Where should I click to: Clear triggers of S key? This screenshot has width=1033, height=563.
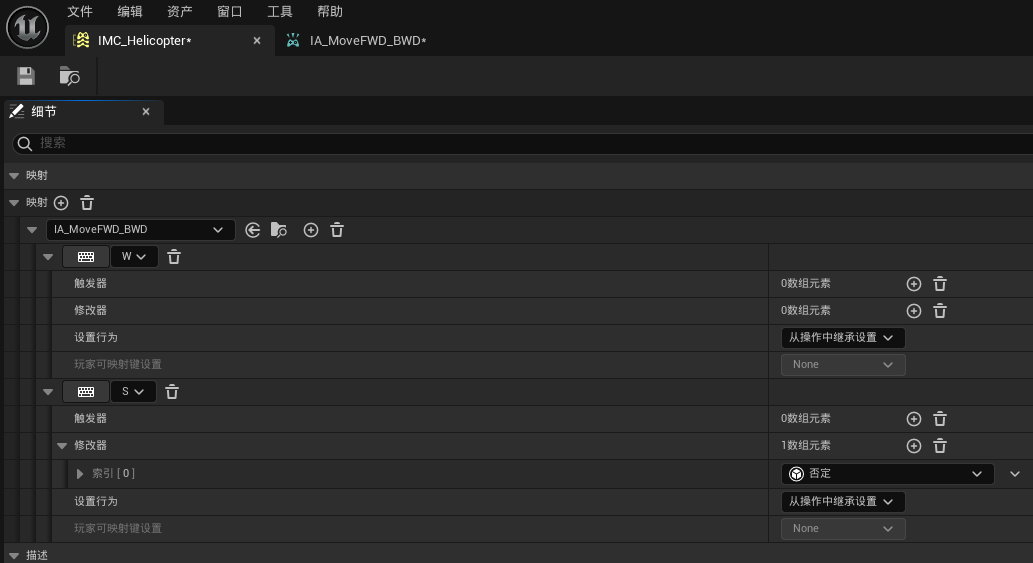coord(940,419)
